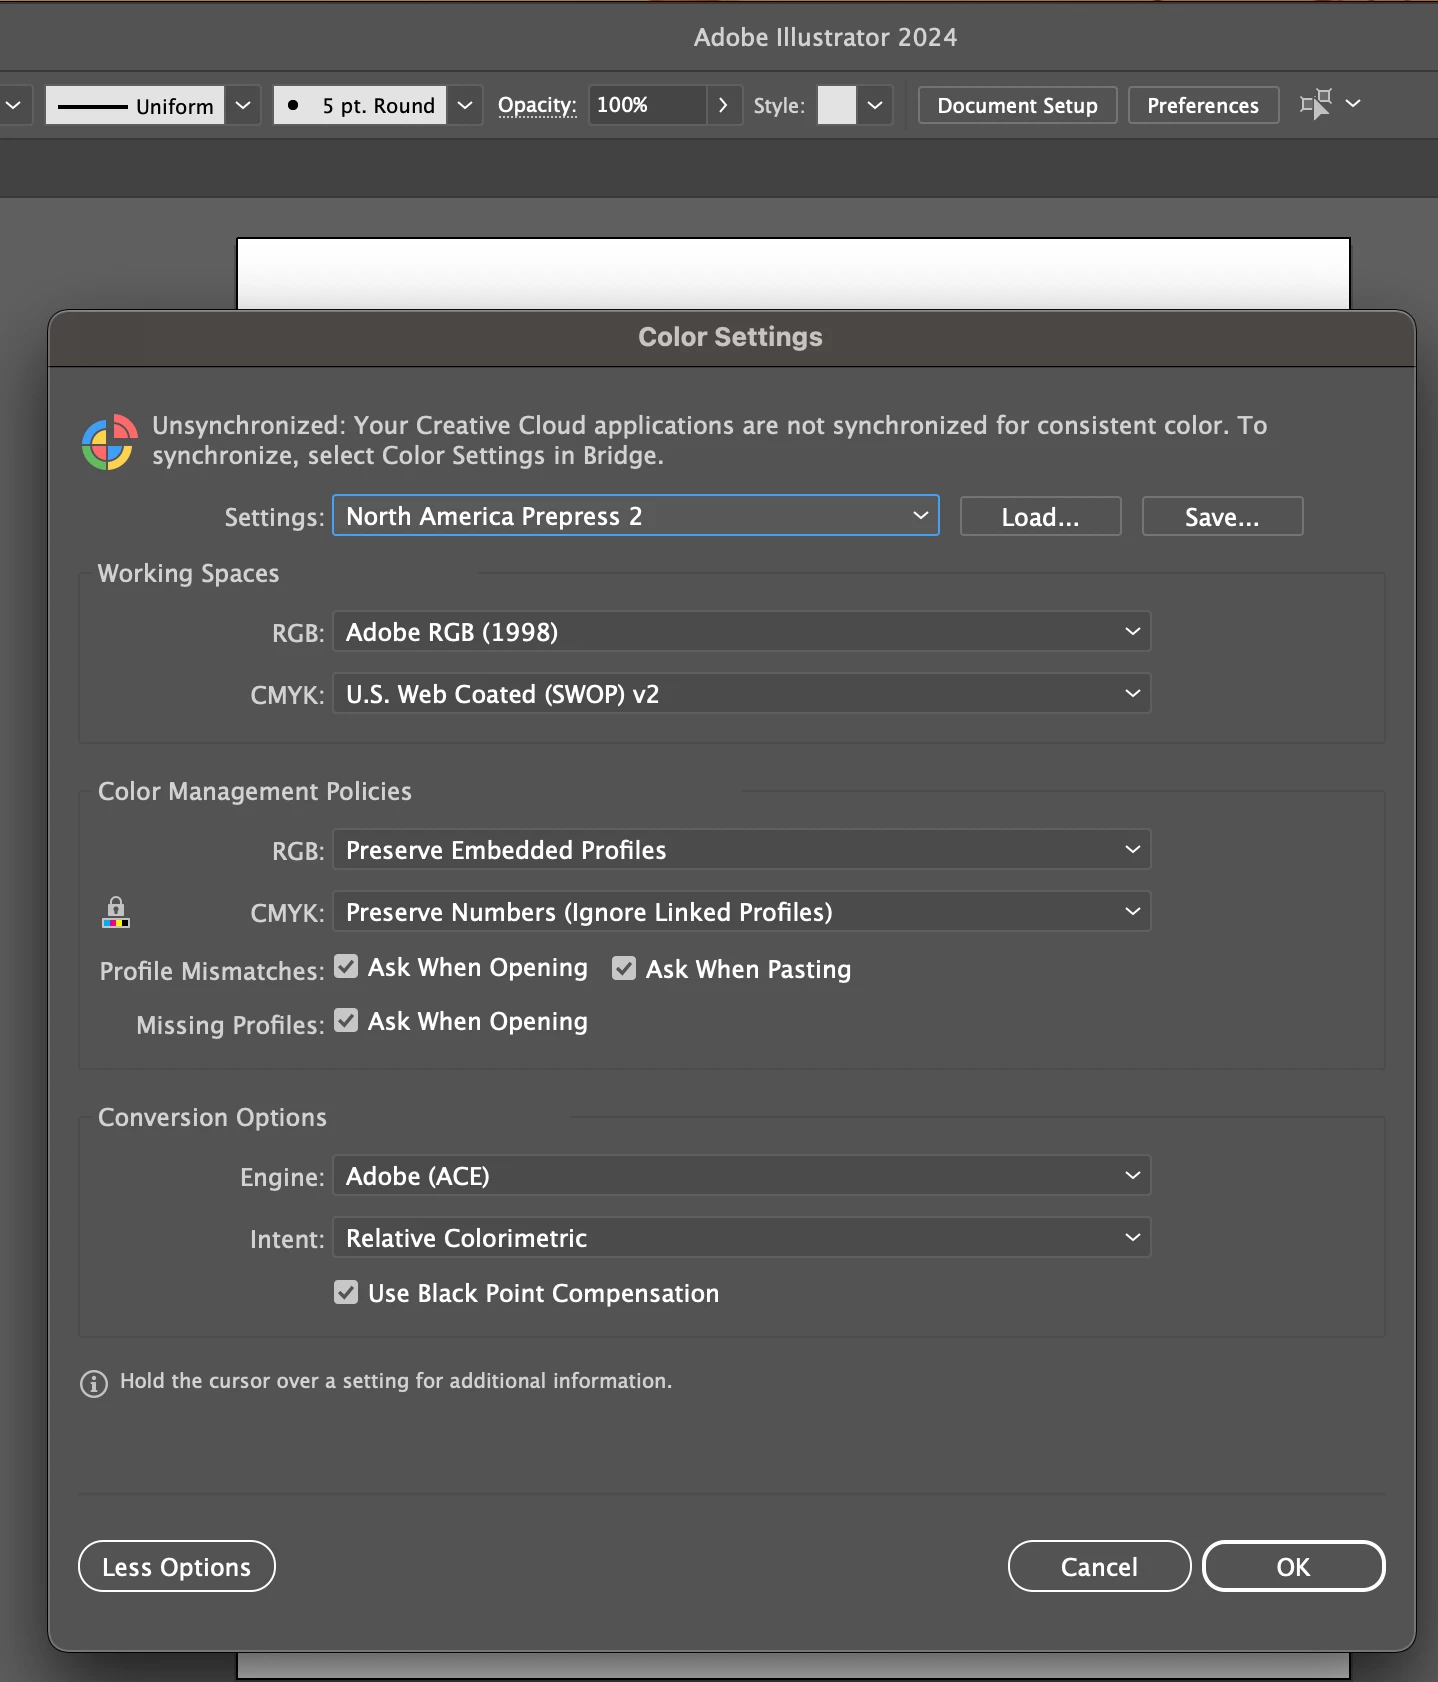Click the Conversion Options section label
Image resolution: width=1438 pixels, height=1682 pixels.
(x=213, y=1117)
